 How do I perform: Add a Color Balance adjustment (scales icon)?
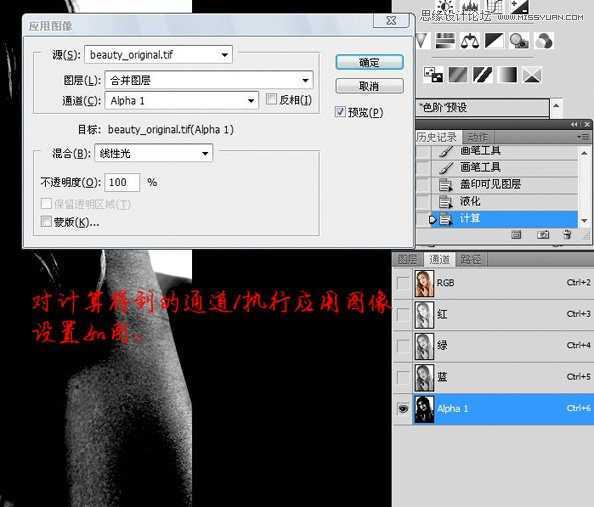pos(470,41)
